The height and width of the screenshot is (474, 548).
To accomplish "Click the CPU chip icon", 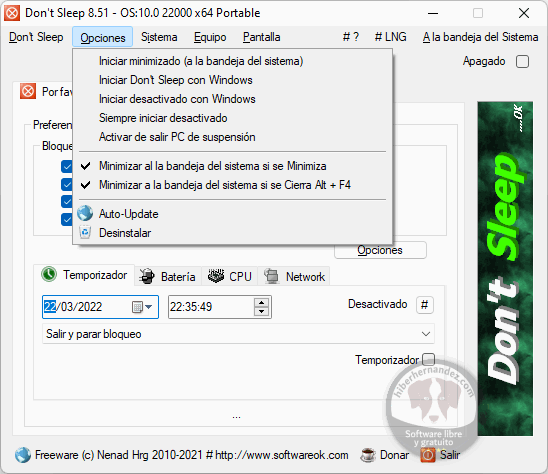I will (x=216, y=276).
